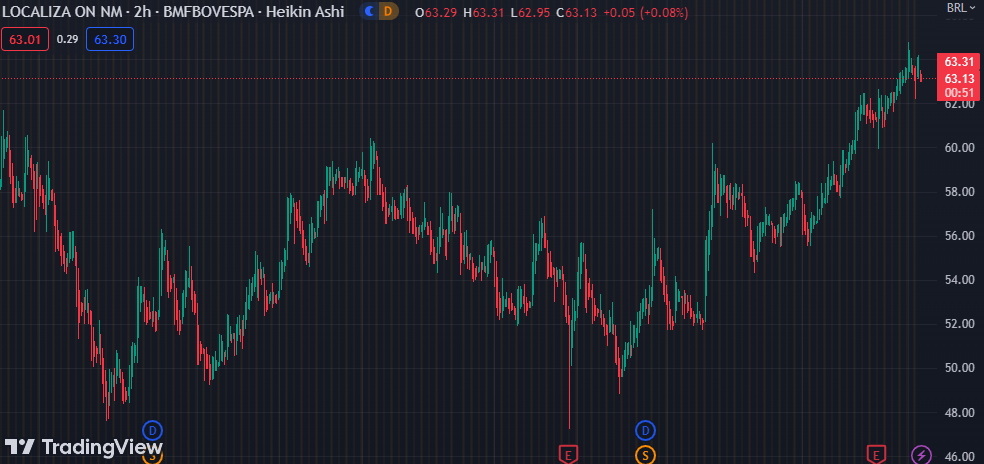The height and width of the screenshot is (464, 984).
Task: Click the moon session icon in the title pill
Action: pyautogui.click(x=370, y=11)
